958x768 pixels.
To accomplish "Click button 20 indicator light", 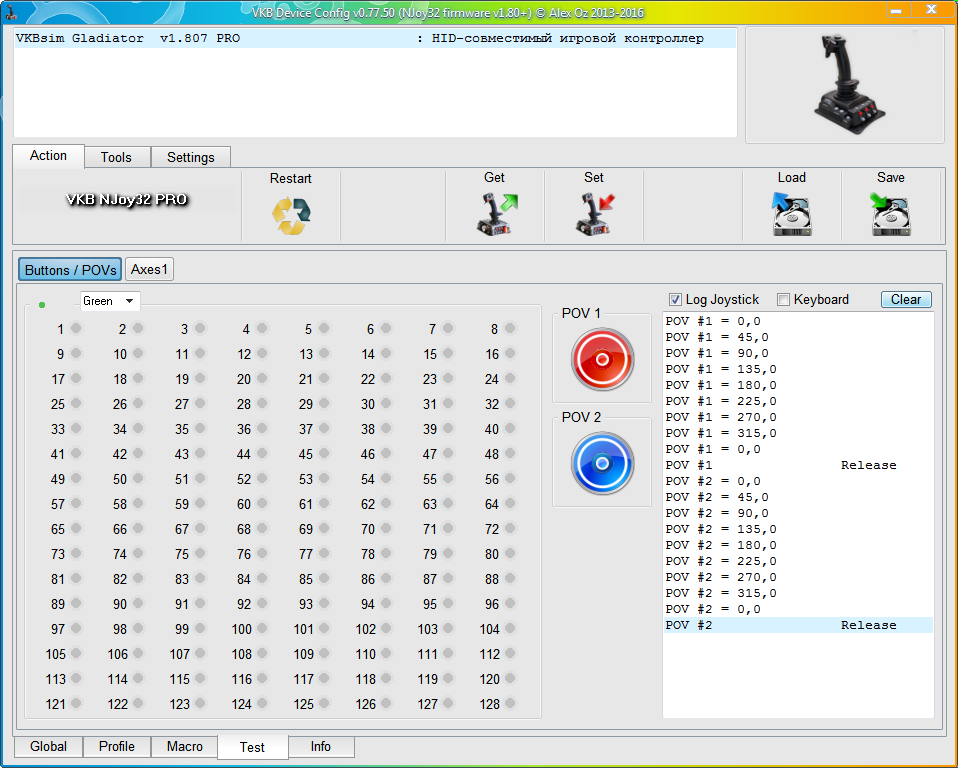I will point(262,378).
